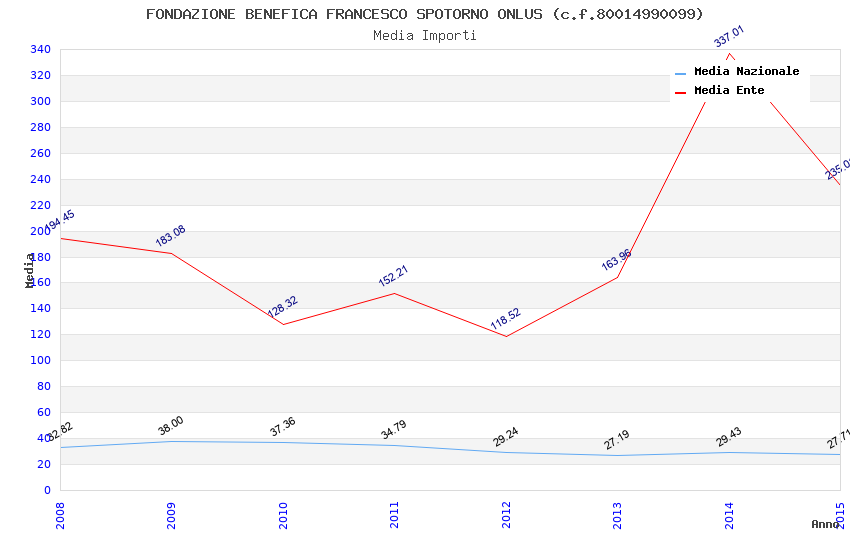850x550 pixels.
Task: Click the y-axis value 260
Action: coord(40,153)
